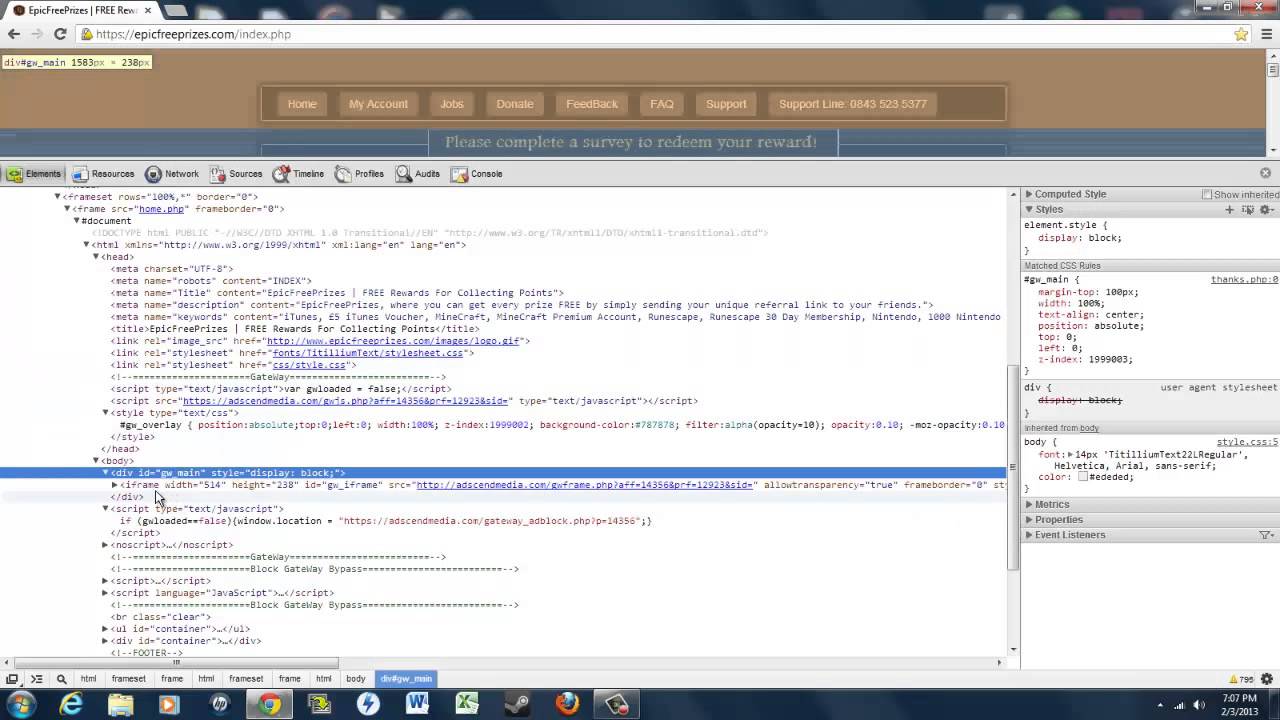Add a new style rule plus icon
This screenshot has height=720, width=1280.
[x=1230, y=210]
